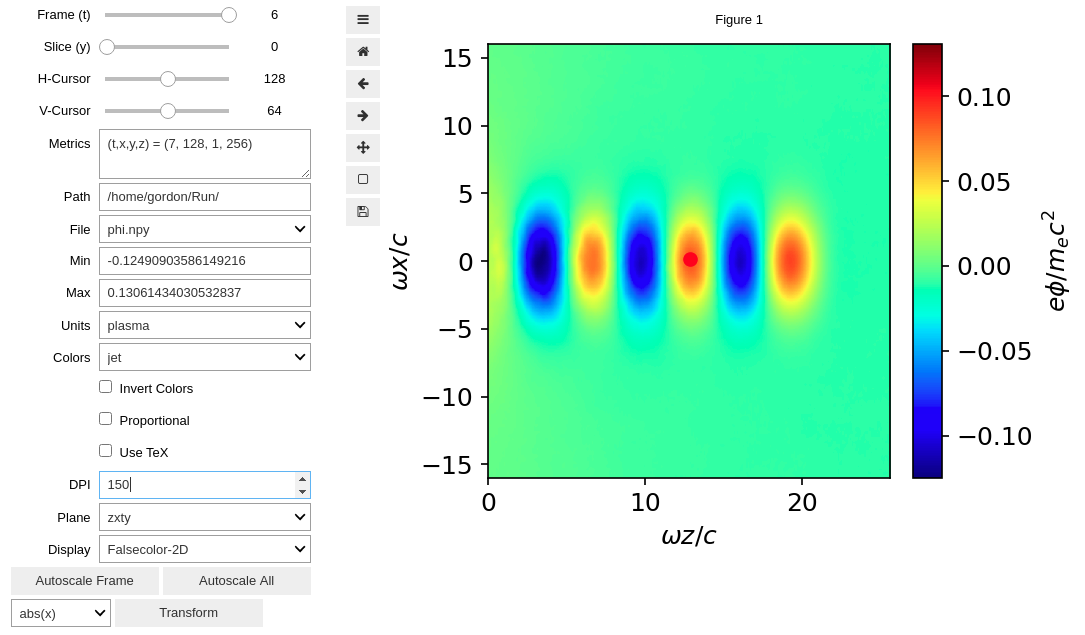Click the Min value input field

point(205,261)
